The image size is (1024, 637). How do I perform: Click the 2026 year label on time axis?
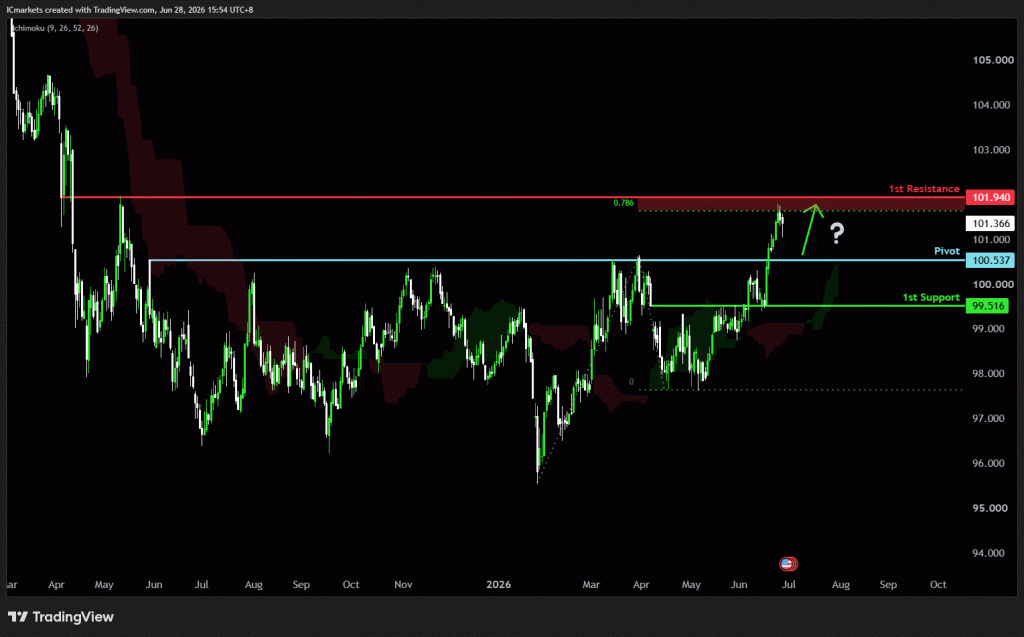(498, 584)
